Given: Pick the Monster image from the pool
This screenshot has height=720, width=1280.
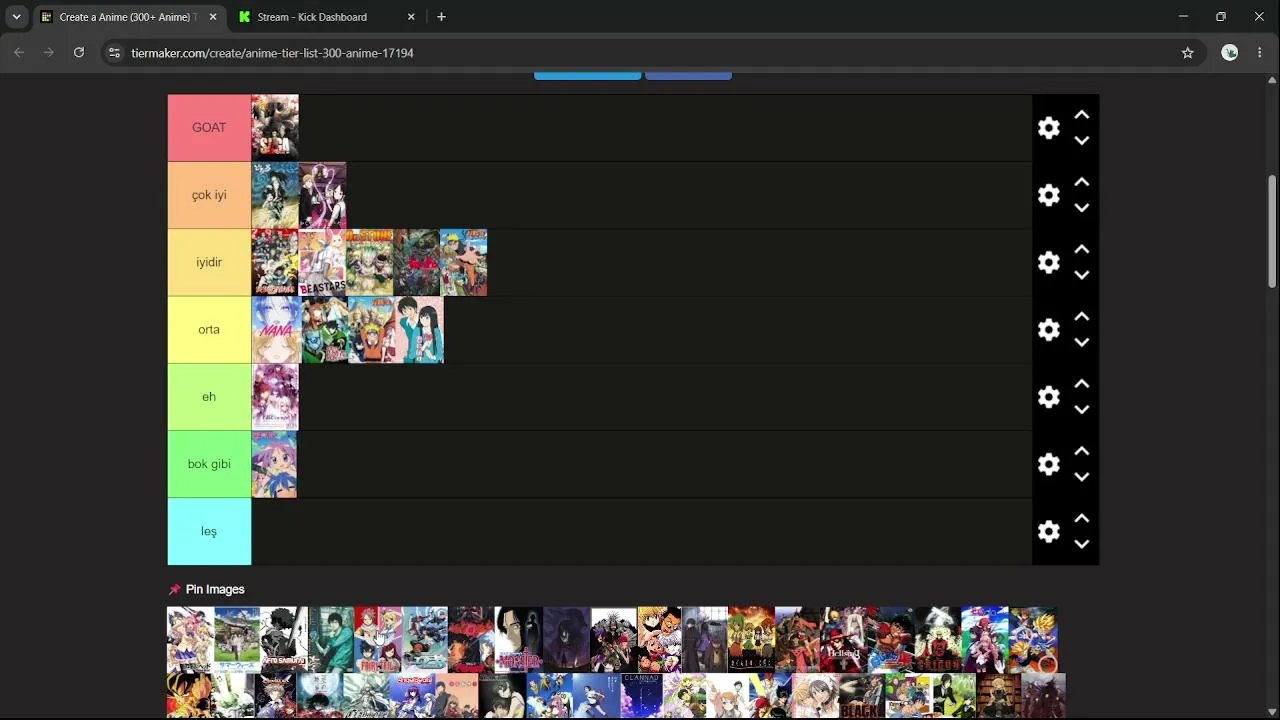Looking at the screenshot, I should (519, 640).
